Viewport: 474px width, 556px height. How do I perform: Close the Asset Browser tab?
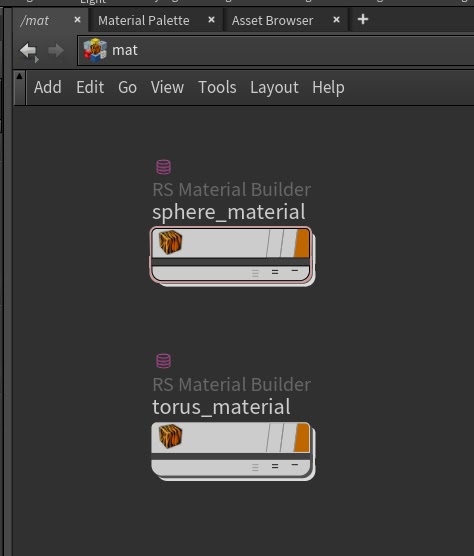click(336, 20)
